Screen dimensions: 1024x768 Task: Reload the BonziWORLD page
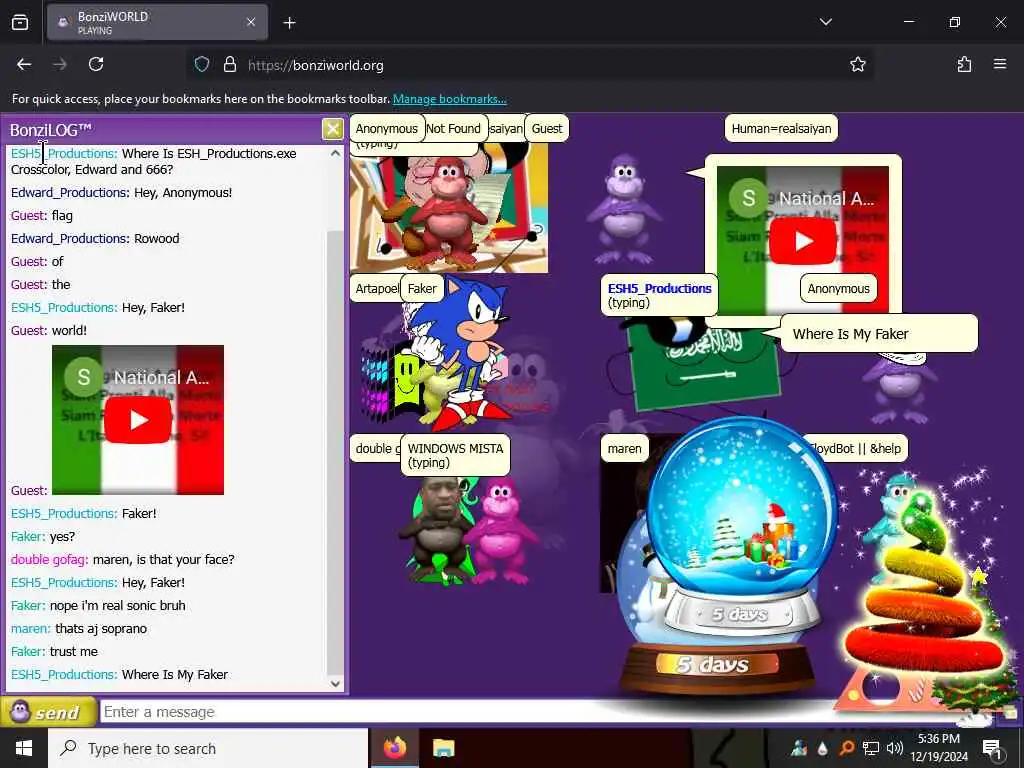pos(96,64)
